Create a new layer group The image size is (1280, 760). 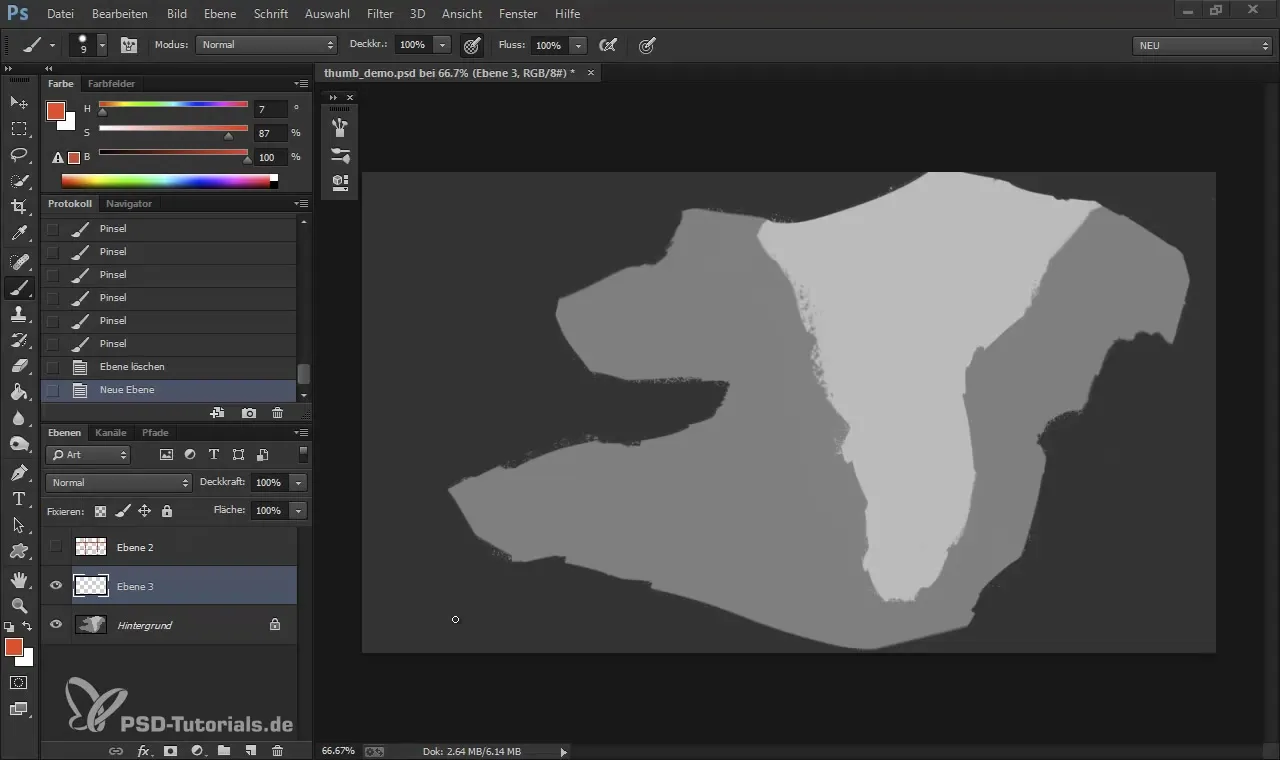click(x=224, y=750)
